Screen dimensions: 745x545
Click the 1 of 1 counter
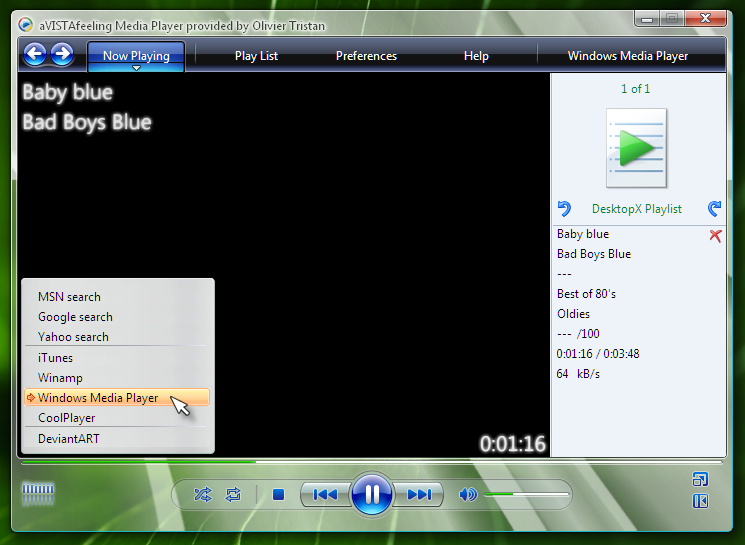pyautogui.click(x=635, y=89)
